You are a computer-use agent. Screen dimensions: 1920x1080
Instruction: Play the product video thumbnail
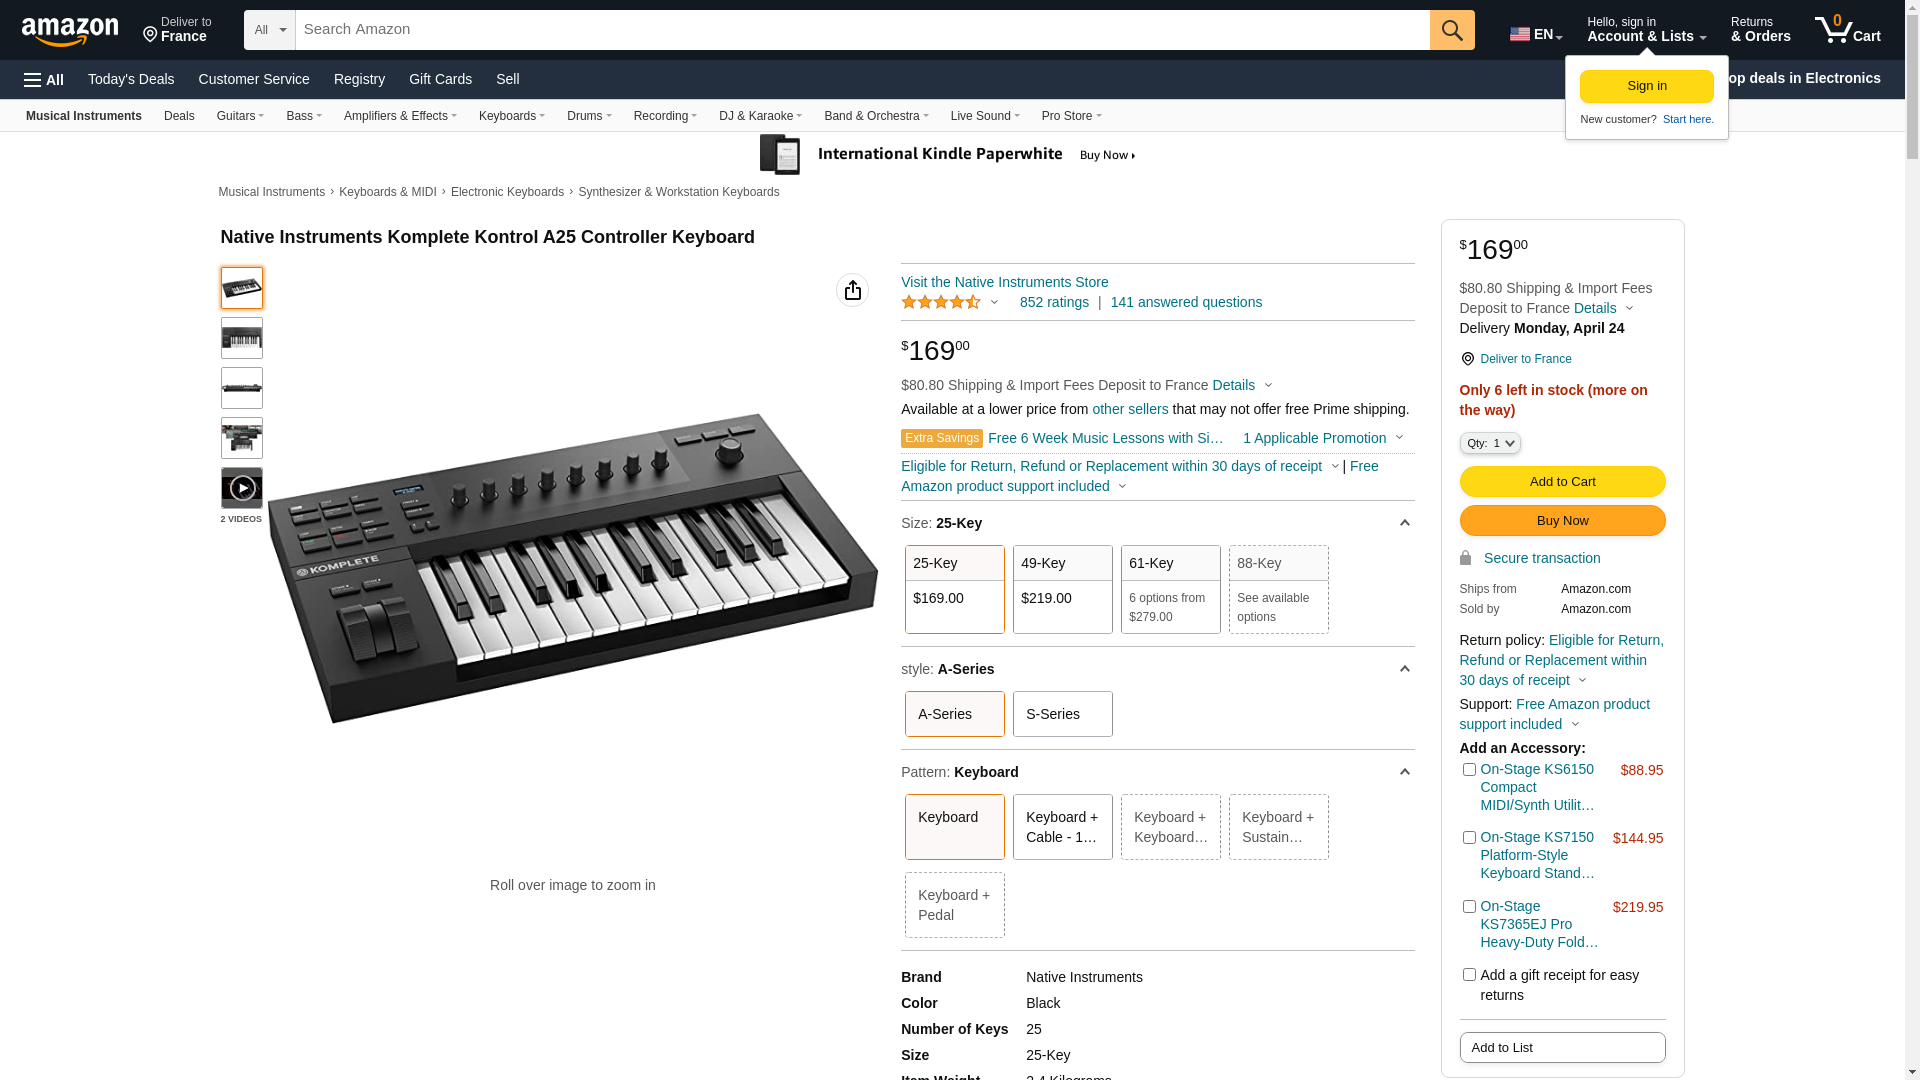242,488
